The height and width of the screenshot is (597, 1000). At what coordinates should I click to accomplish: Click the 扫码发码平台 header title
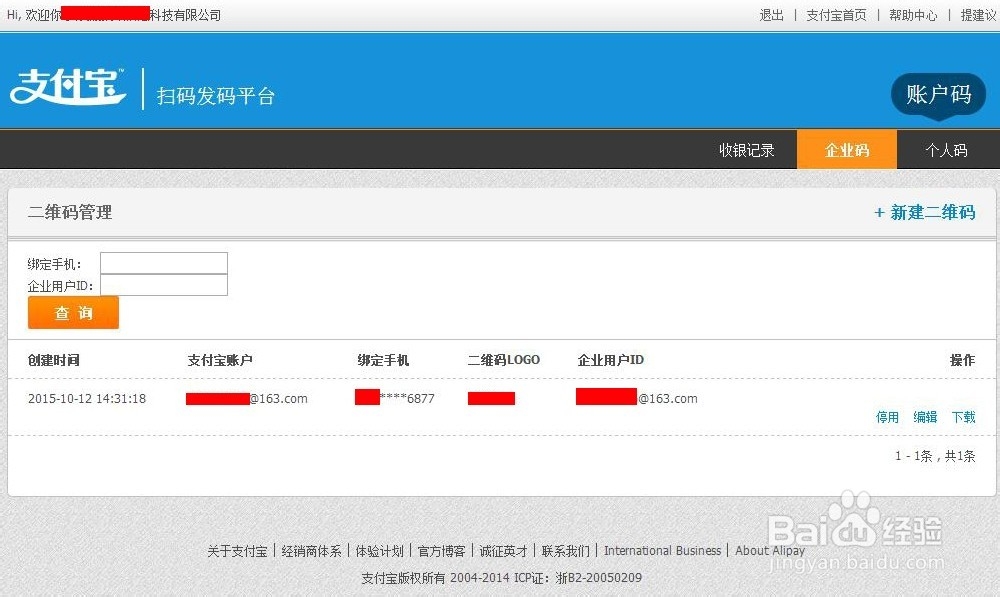coord(216,96)
